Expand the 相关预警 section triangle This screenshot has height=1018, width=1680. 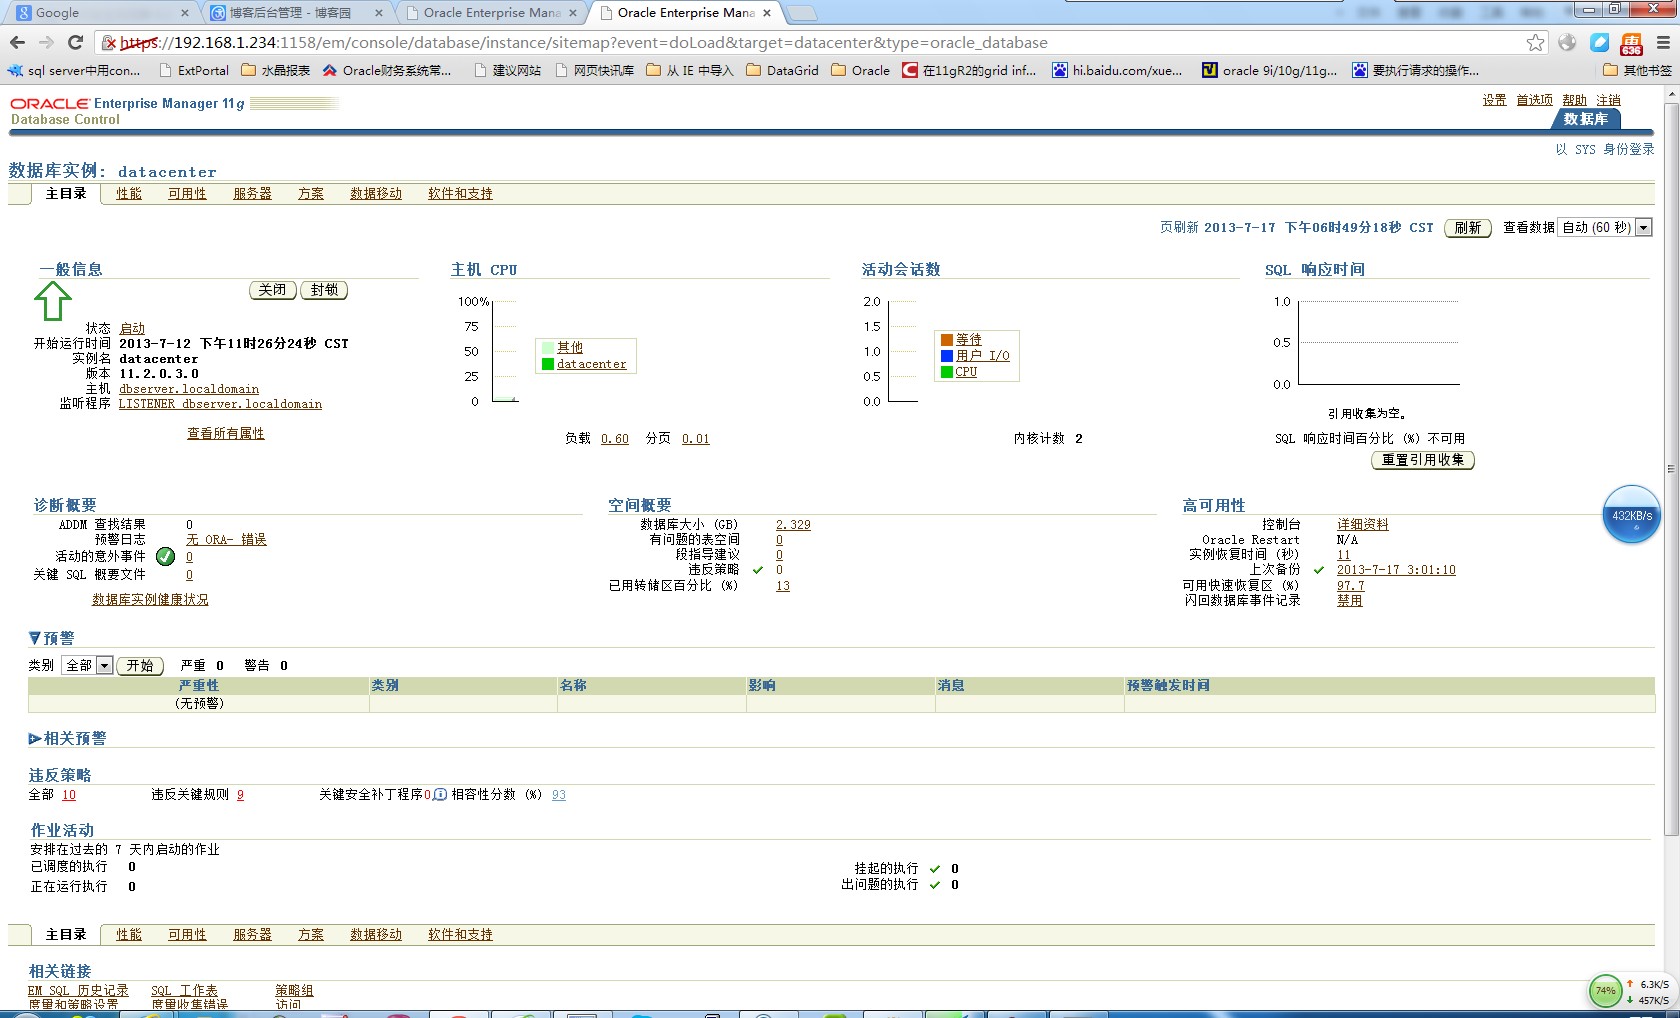(35, 739)
